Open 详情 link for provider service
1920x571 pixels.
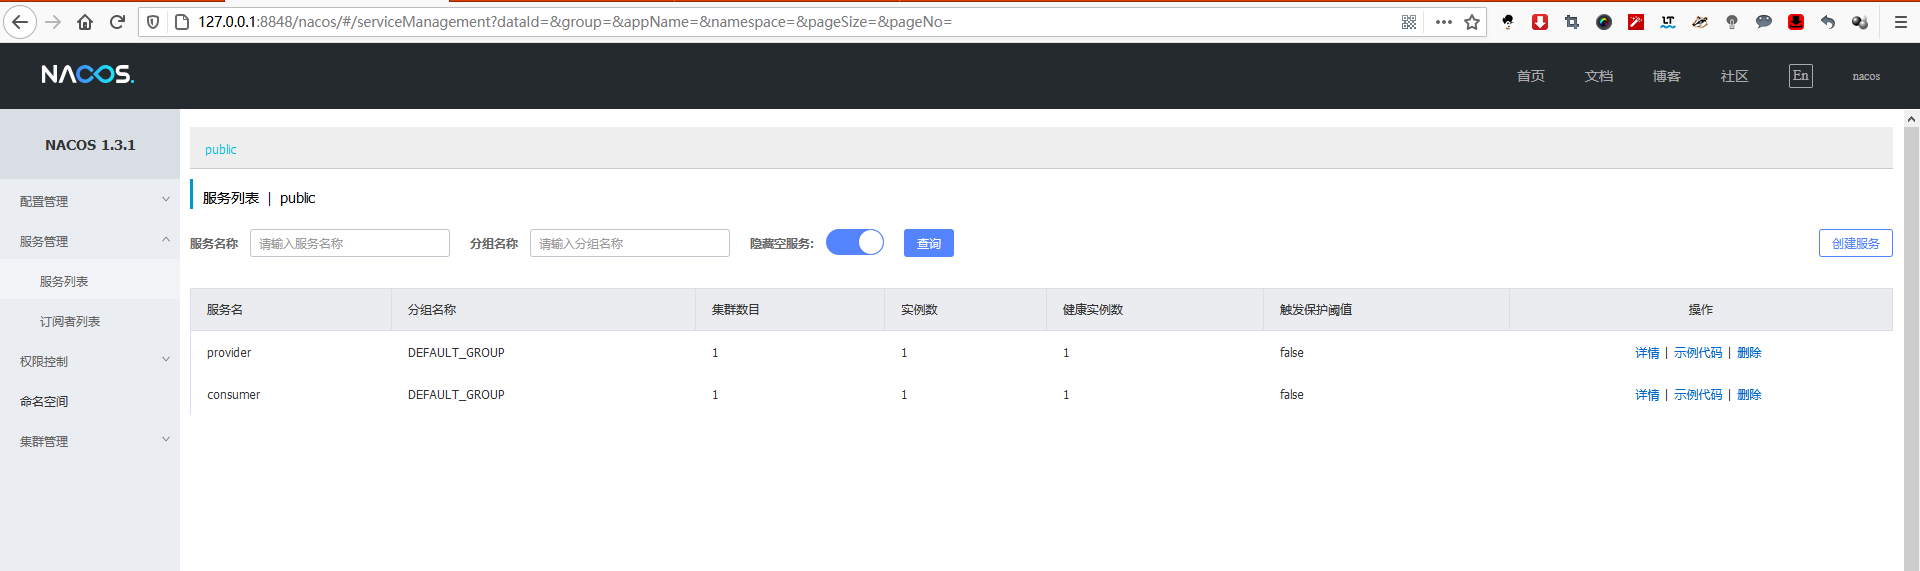click(1647, 353)
